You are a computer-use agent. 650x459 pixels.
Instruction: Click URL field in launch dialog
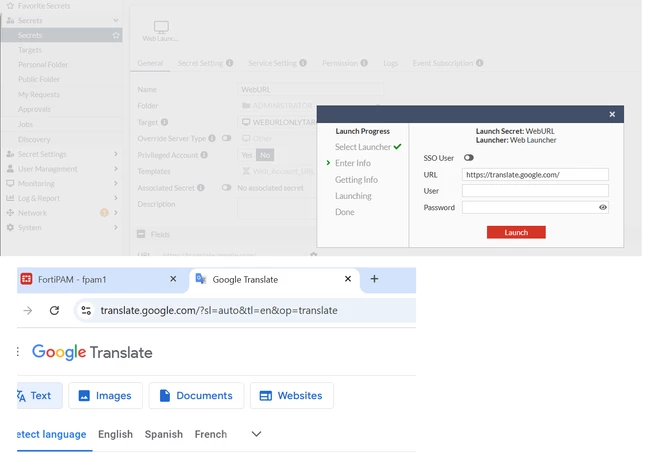tap(535, 175)
